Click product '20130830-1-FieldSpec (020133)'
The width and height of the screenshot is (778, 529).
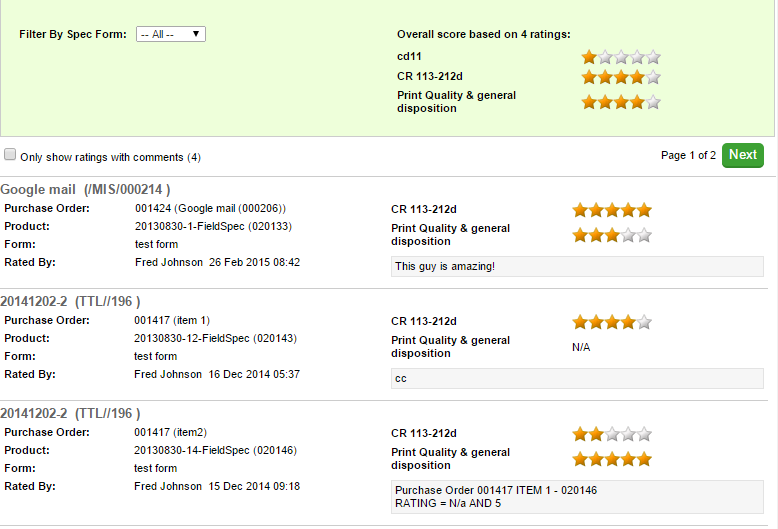(213, 226)
